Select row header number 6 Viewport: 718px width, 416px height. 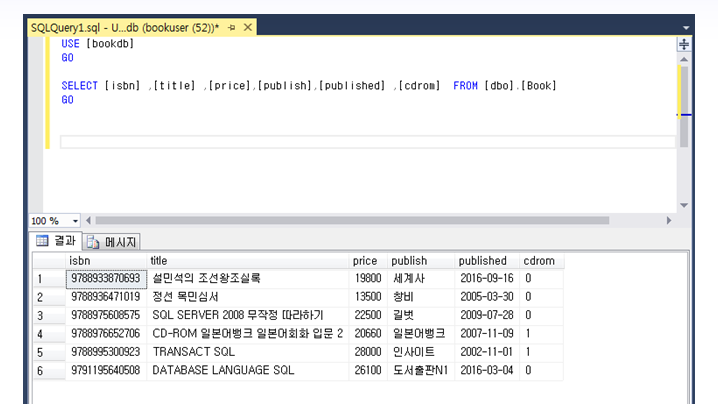[49, 371]
